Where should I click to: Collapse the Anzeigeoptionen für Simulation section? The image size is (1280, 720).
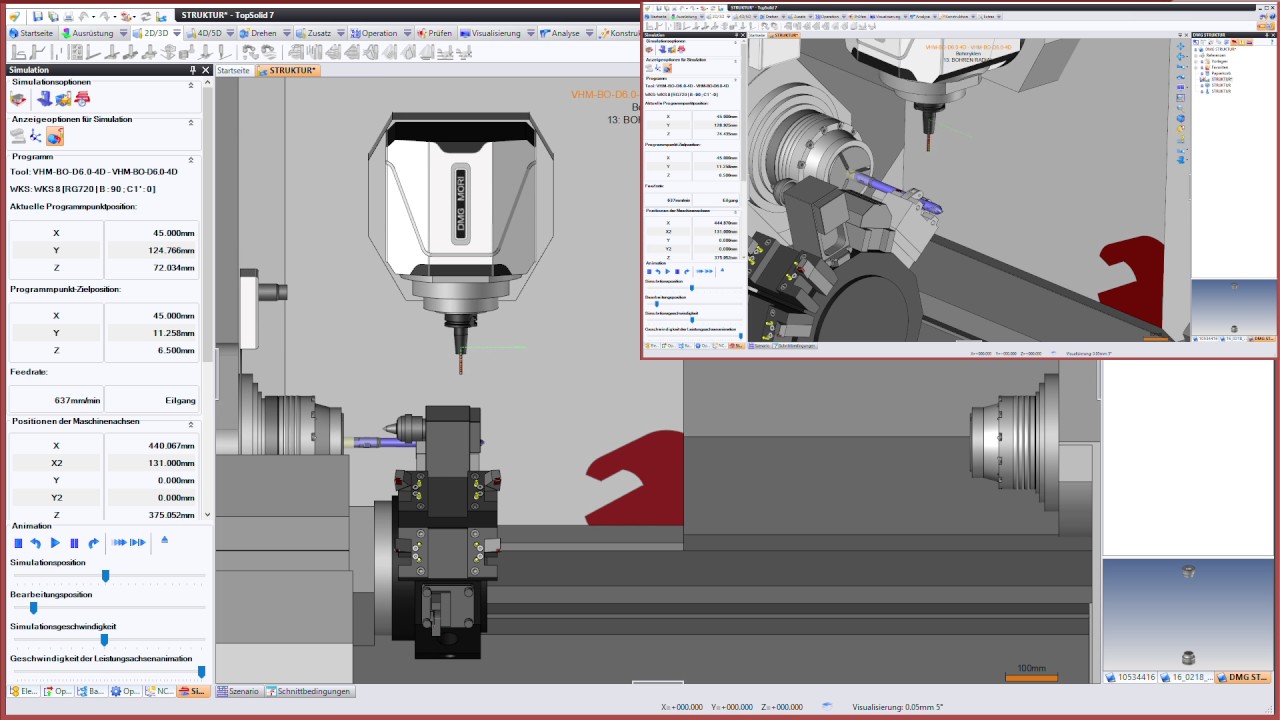[191, 122]
